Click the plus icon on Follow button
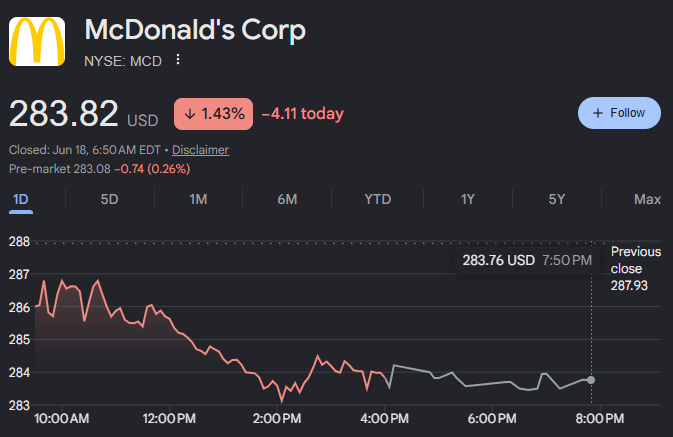 pos(597,113)
